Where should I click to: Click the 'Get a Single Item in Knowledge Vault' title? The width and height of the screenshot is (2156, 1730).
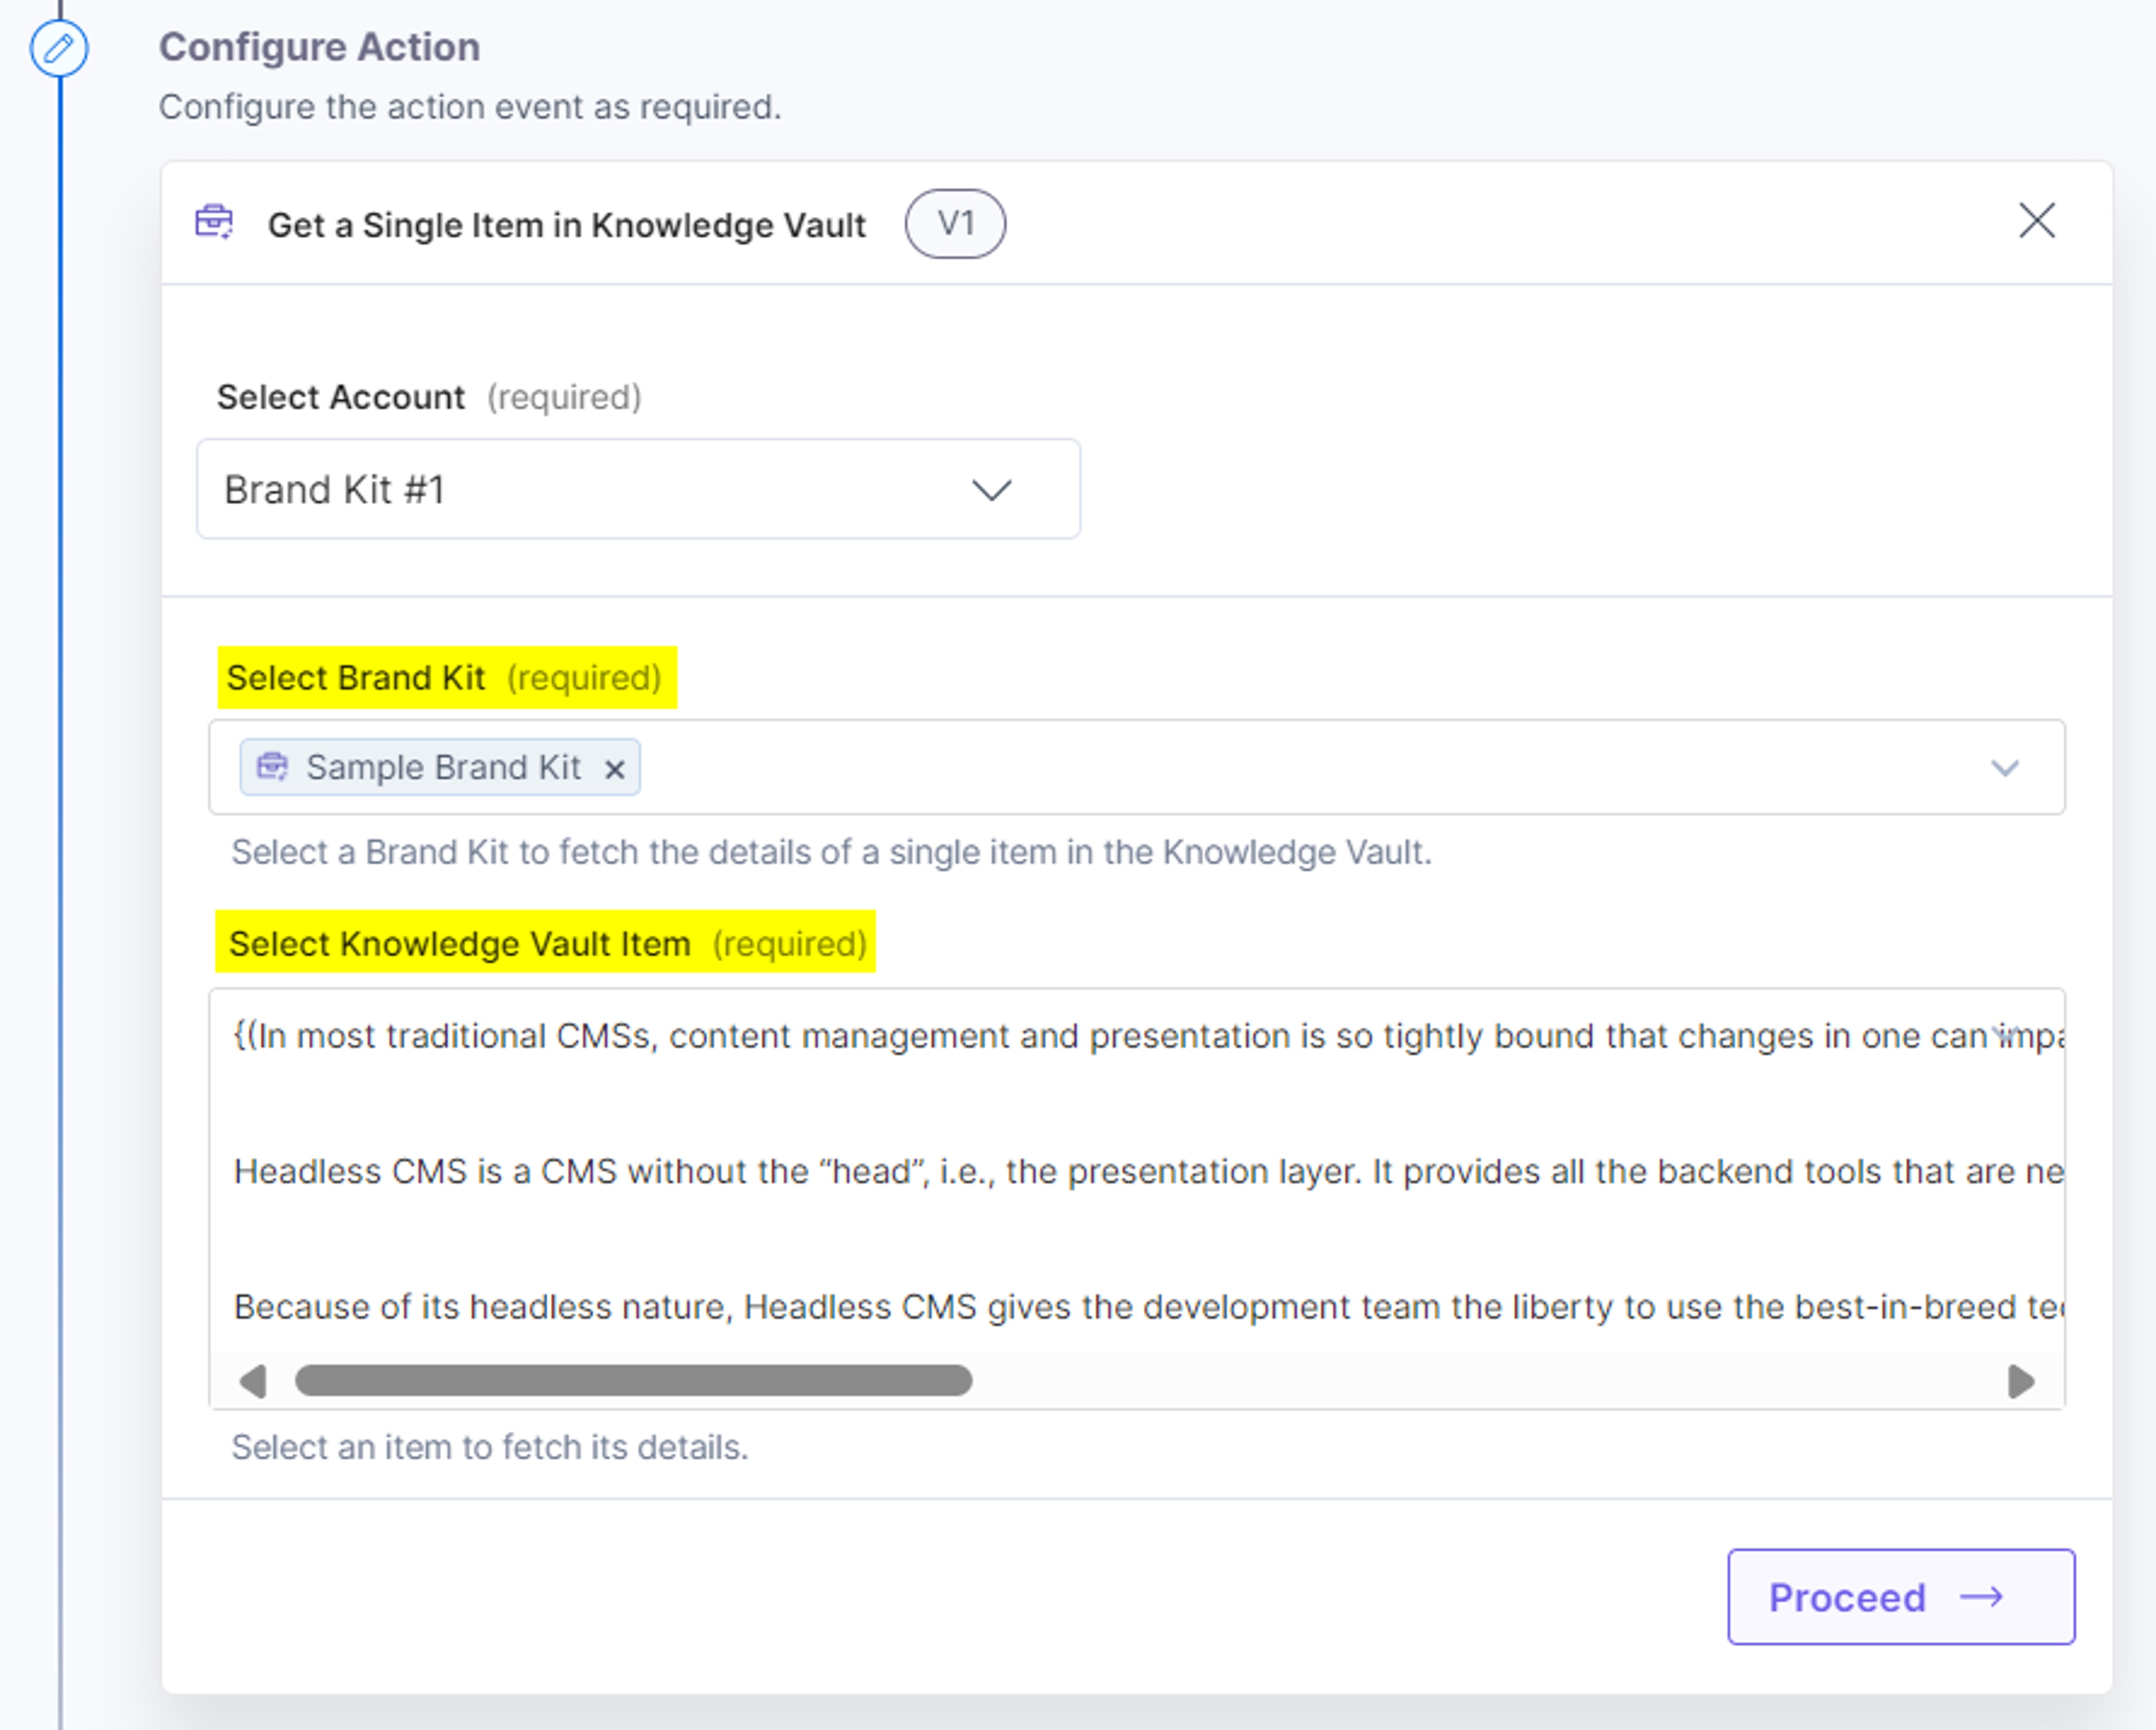tap(566, 225)
